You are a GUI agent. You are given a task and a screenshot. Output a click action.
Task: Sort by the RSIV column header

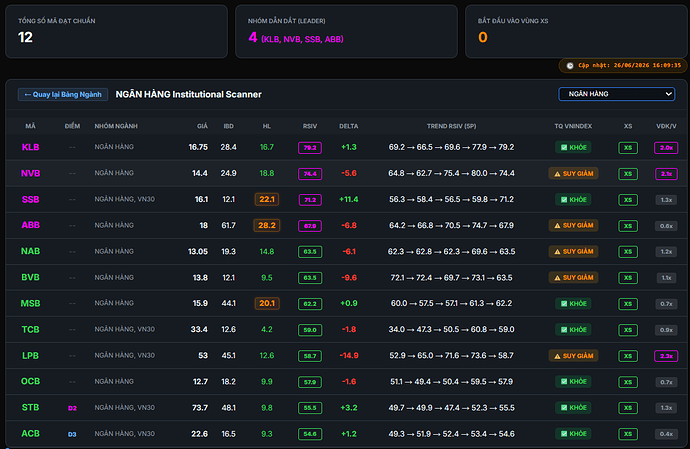coord(310,126)
